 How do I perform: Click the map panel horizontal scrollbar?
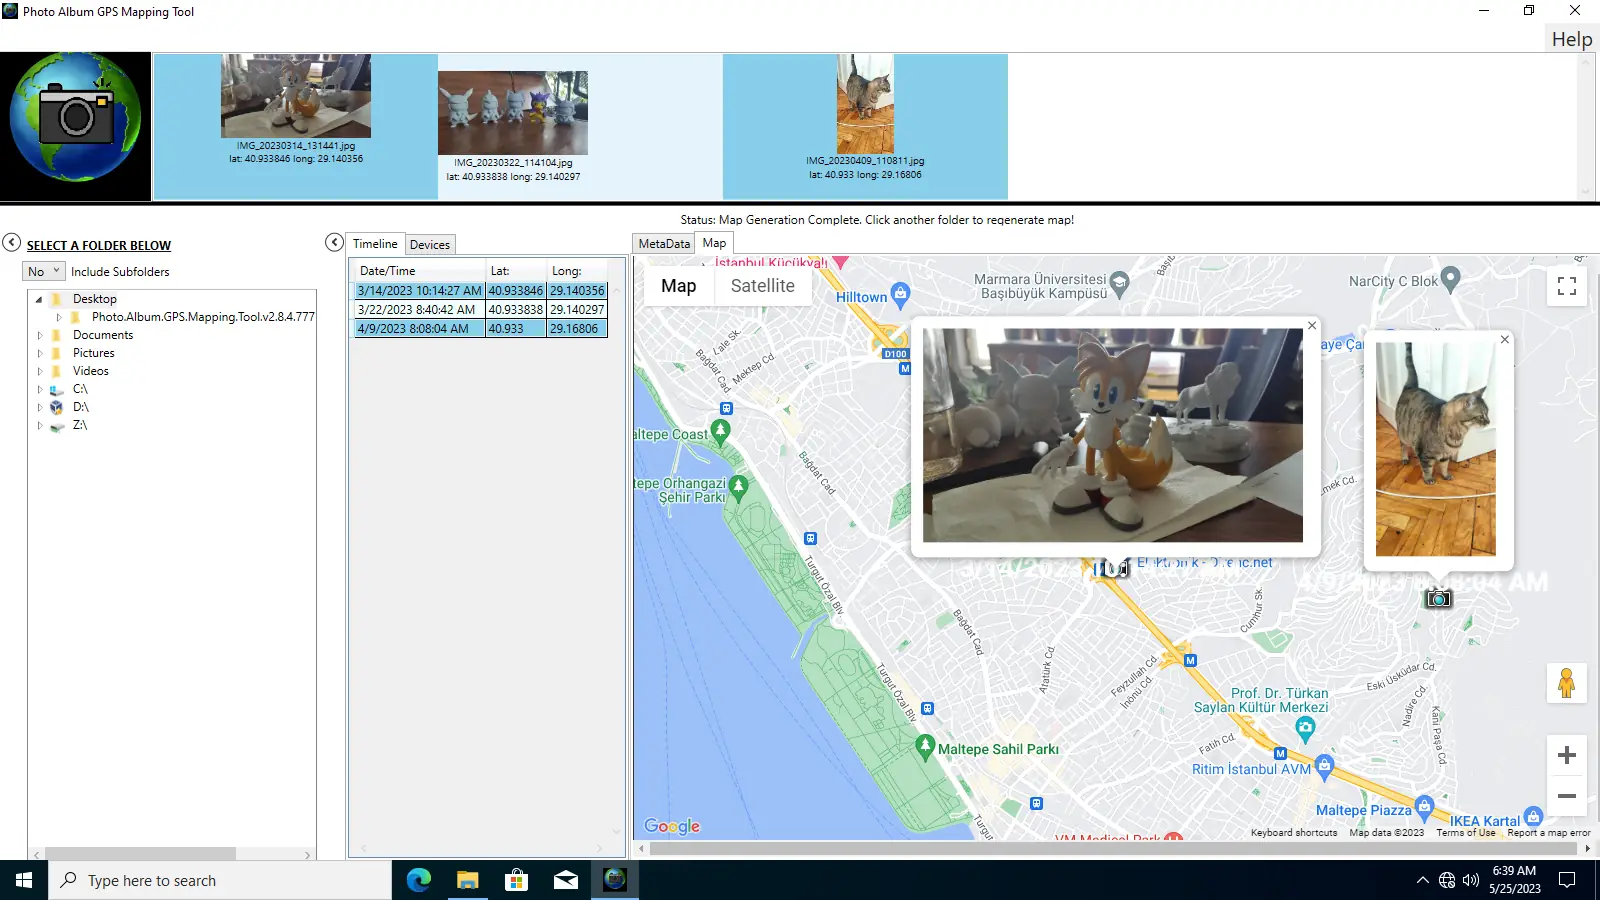tap(1113, 849)
